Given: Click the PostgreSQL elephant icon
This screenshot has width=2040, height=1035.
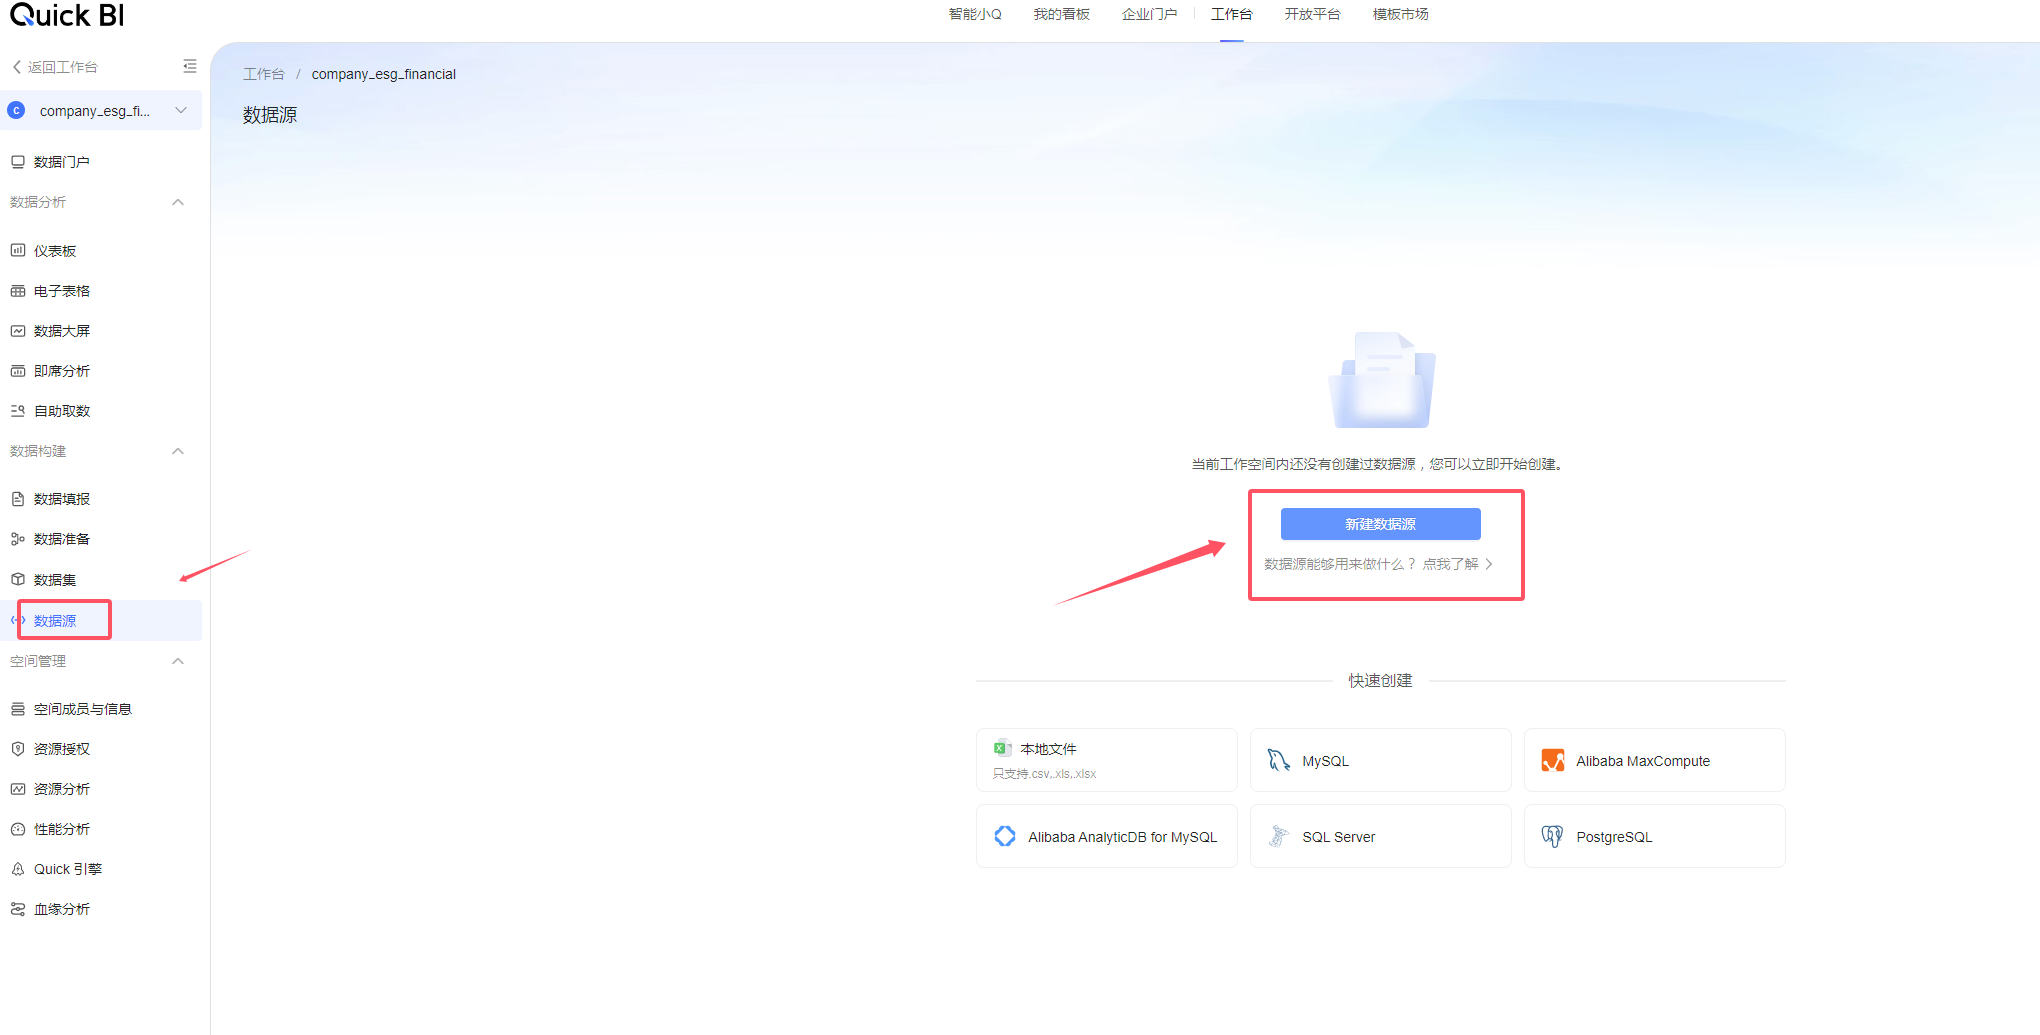Looking at the screenshot, I should [1552, 836].
